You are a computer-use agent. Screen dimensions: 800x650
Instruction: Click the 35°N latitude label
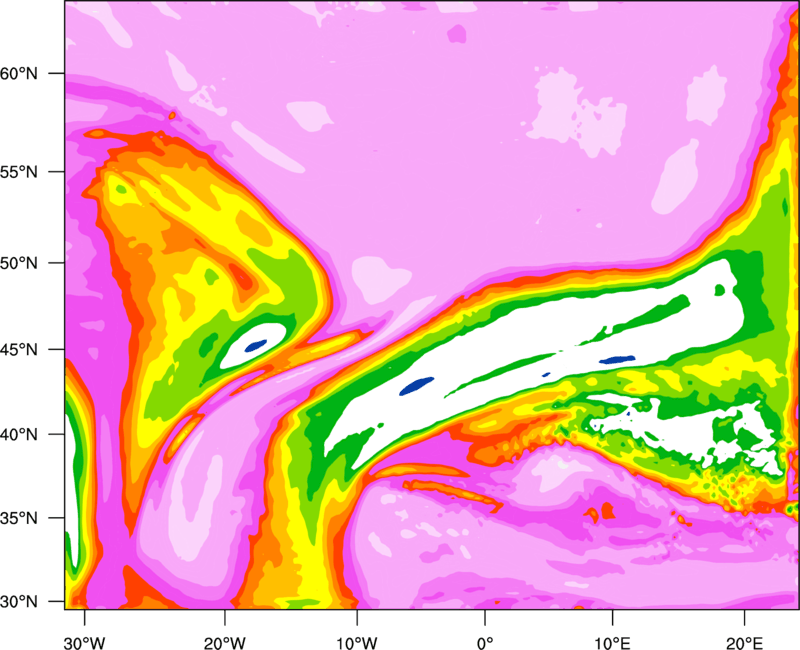pos(19,518)
